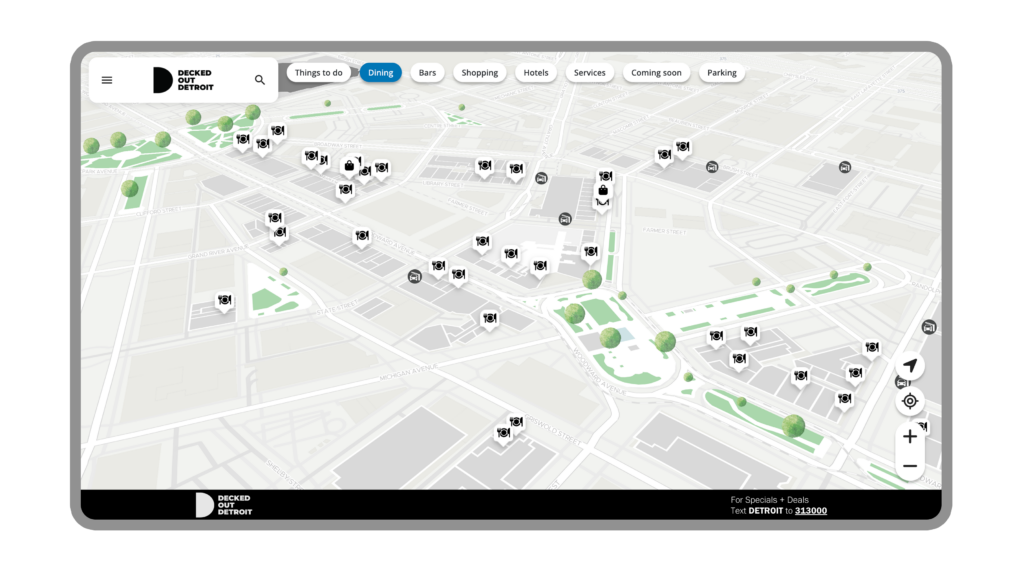Click the Michigan Avenue street label

pos(408,372)
